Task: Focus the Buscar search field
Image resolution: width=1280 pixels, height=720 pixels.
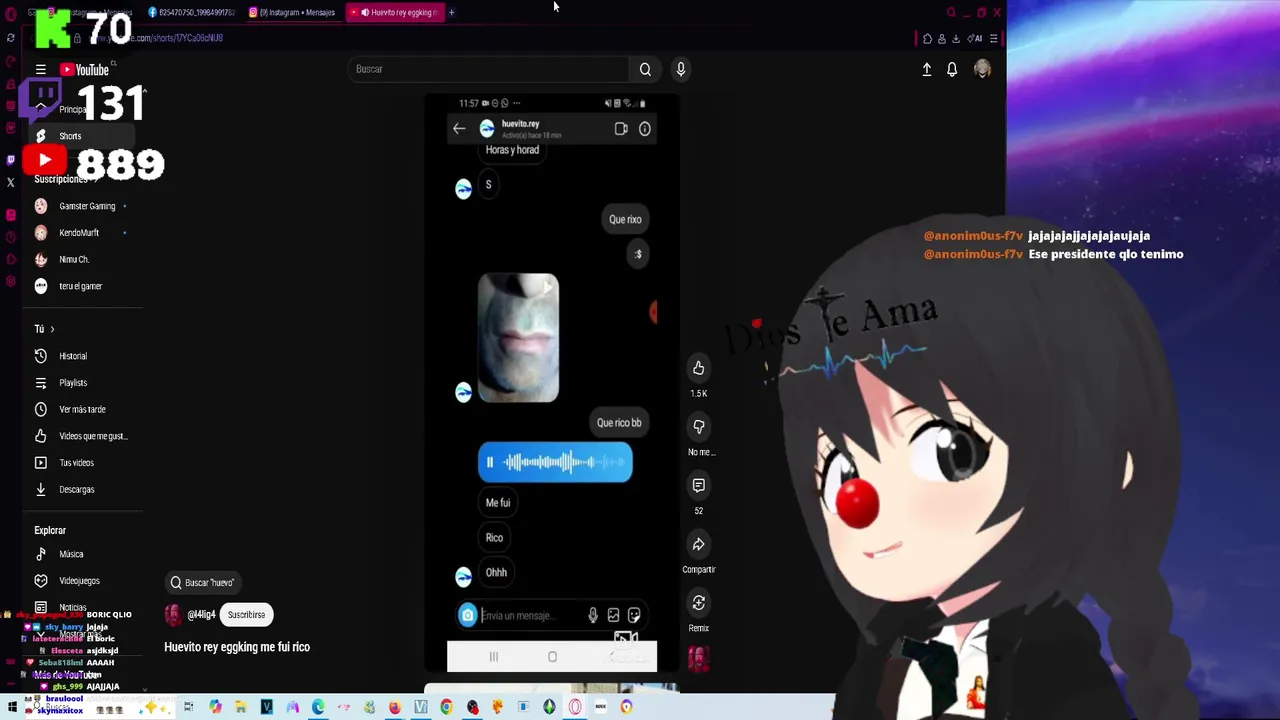Action: [x=490, y=69]
